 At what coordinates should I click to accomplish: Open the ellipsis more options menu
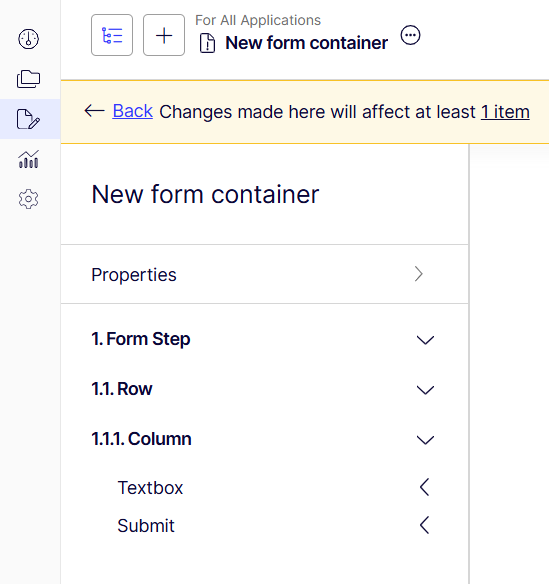pos(410,35)
